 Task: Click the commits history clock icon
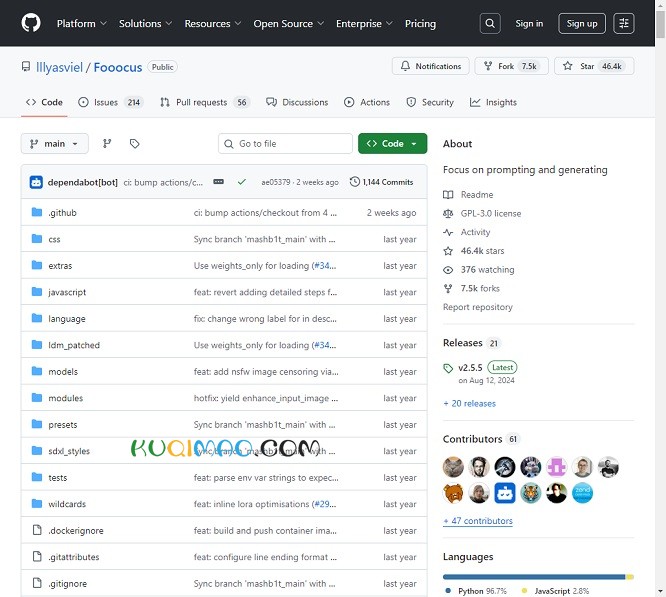354,182
